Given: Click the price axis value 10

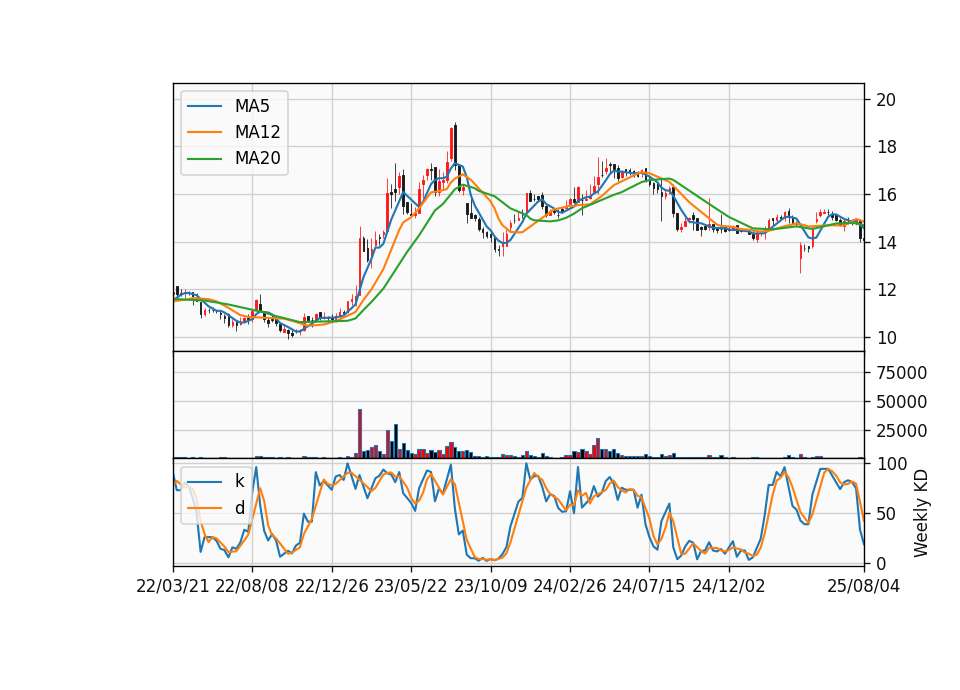Looking at the screenshot, I should coord(886,337).
